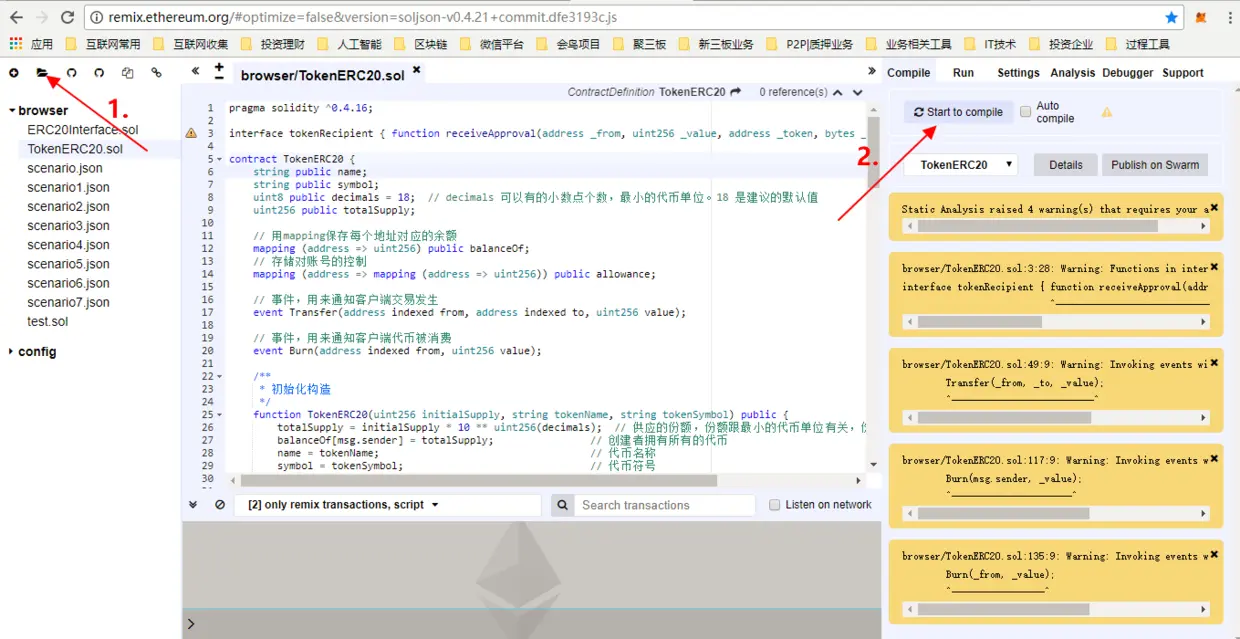
Task: Create a new file with the plus icon
Action: (14, 73)
